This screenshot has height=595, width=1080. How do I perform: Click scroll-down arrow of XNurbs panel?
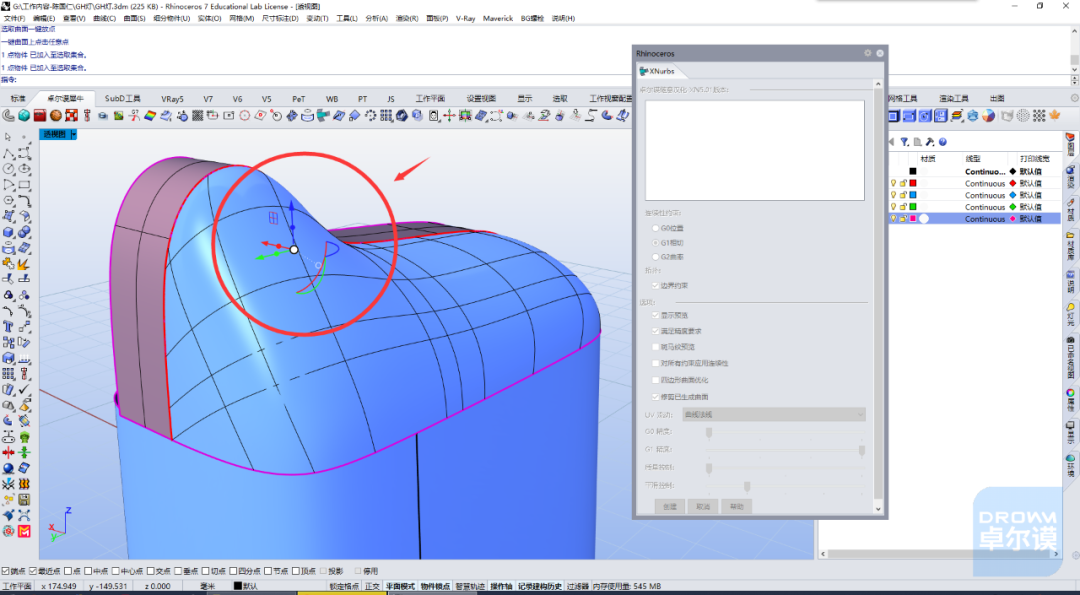(878, 509)
